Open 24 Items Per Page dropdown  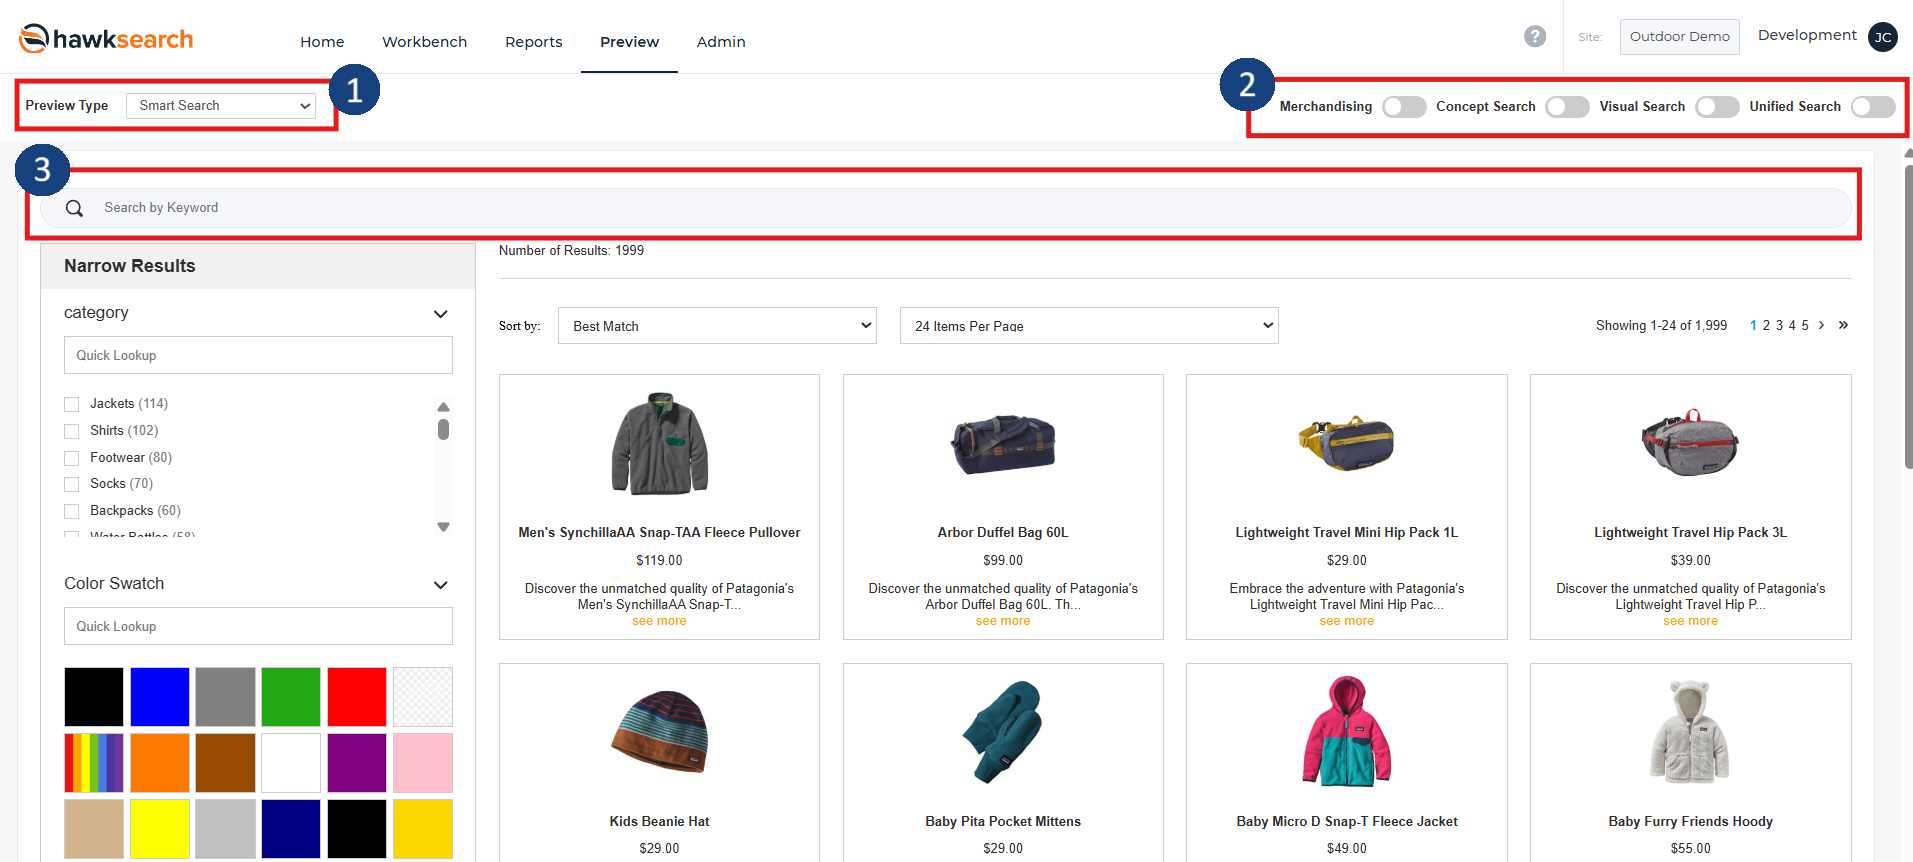[1089, 326]
